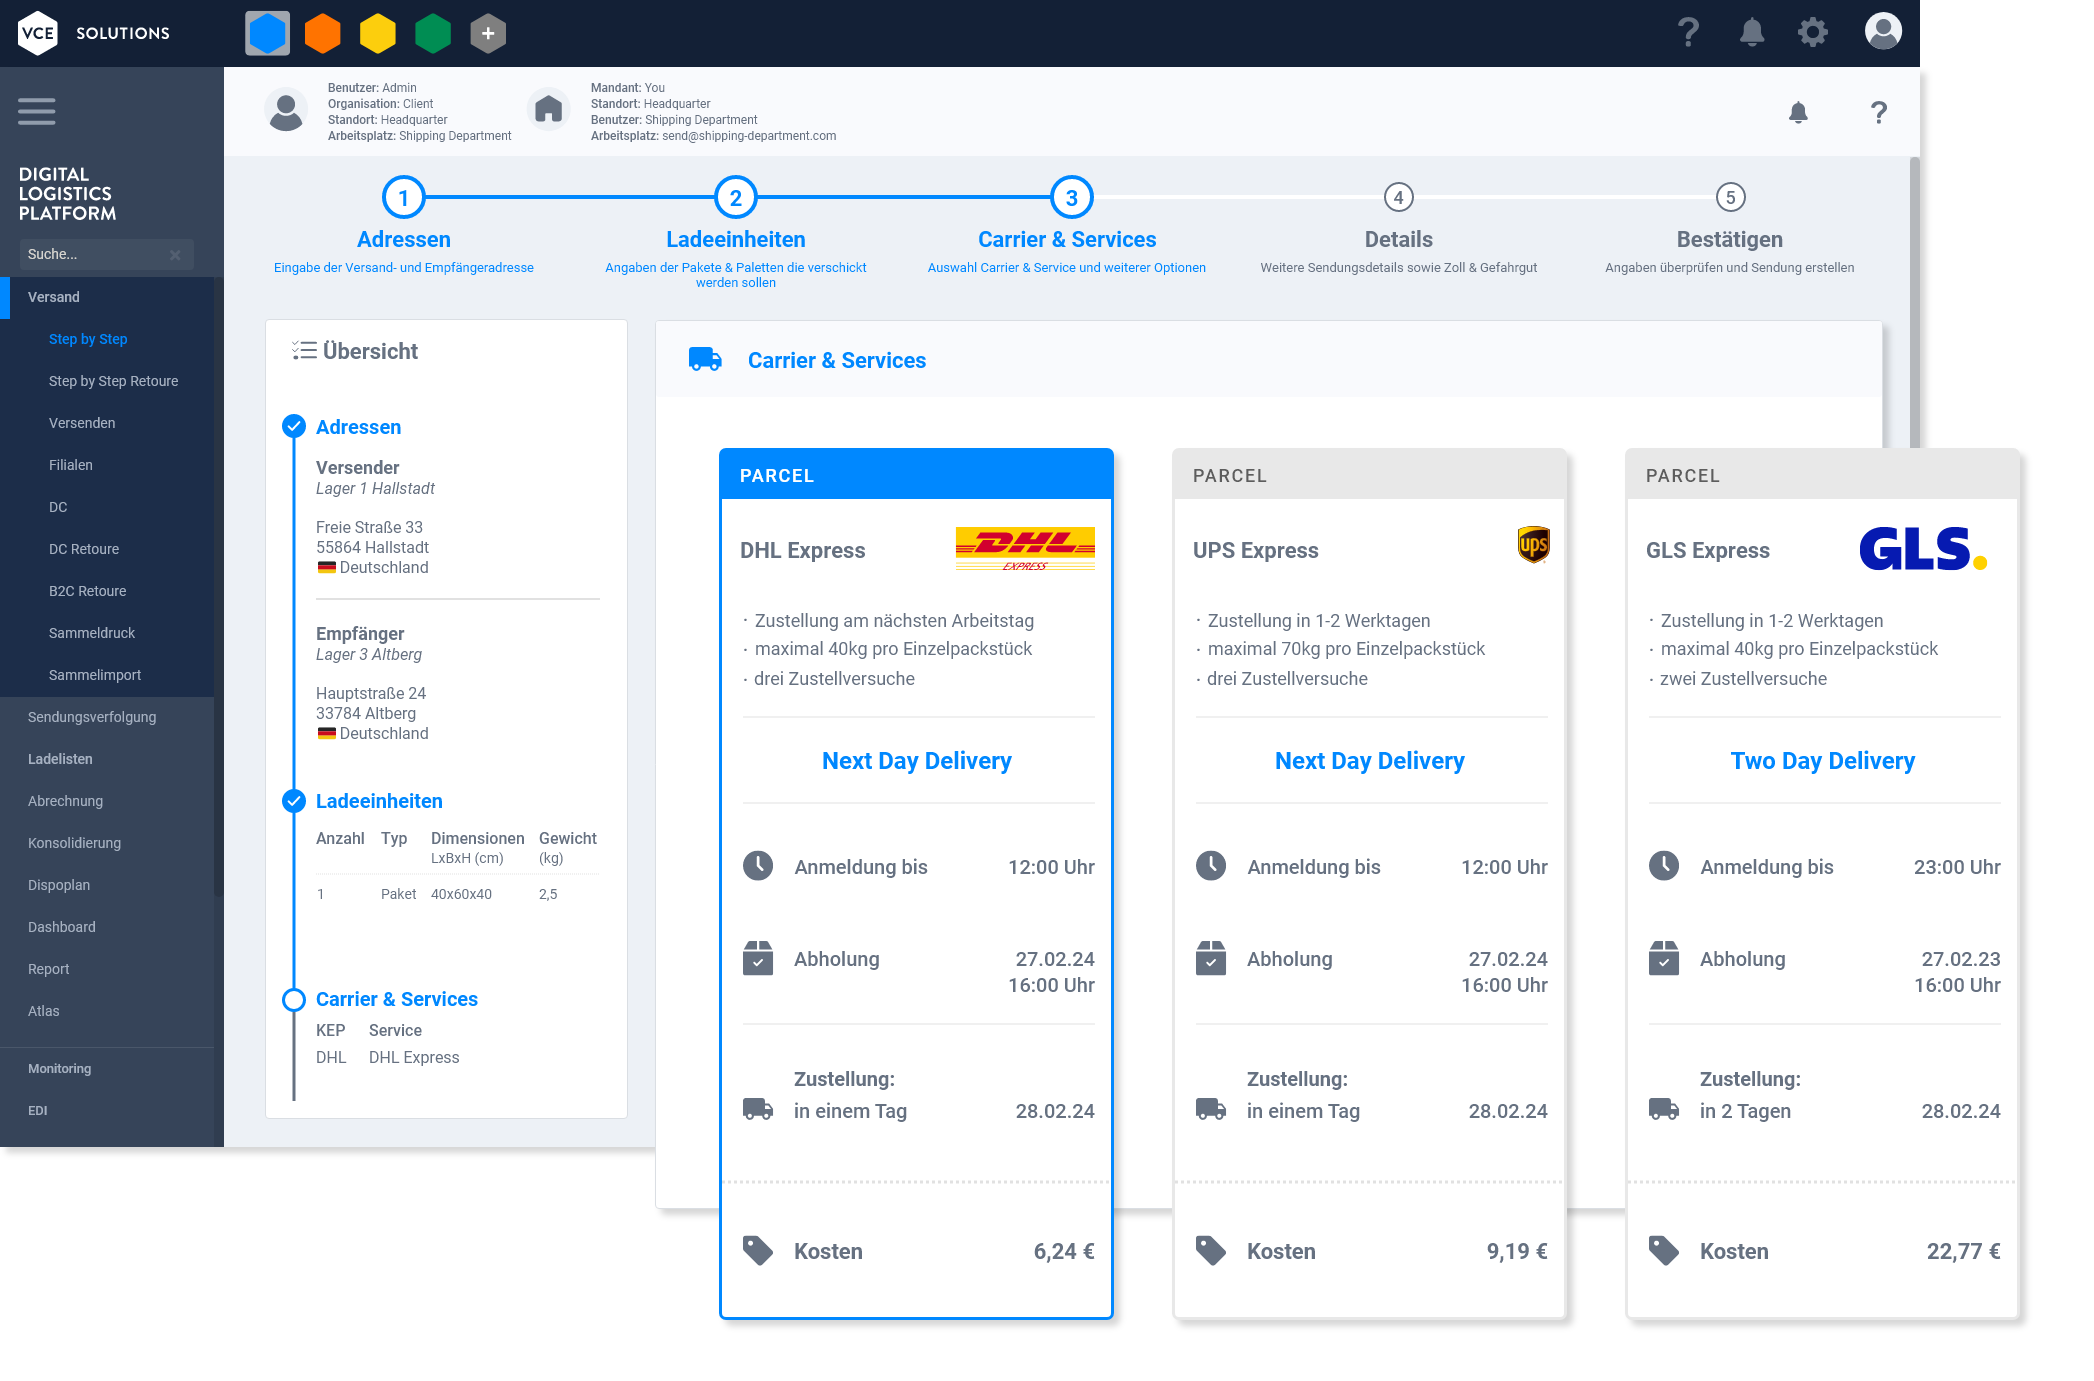Click the question mark in the white subheader
This screenshot has height=1381, width=2094.
click(1879, 113)
